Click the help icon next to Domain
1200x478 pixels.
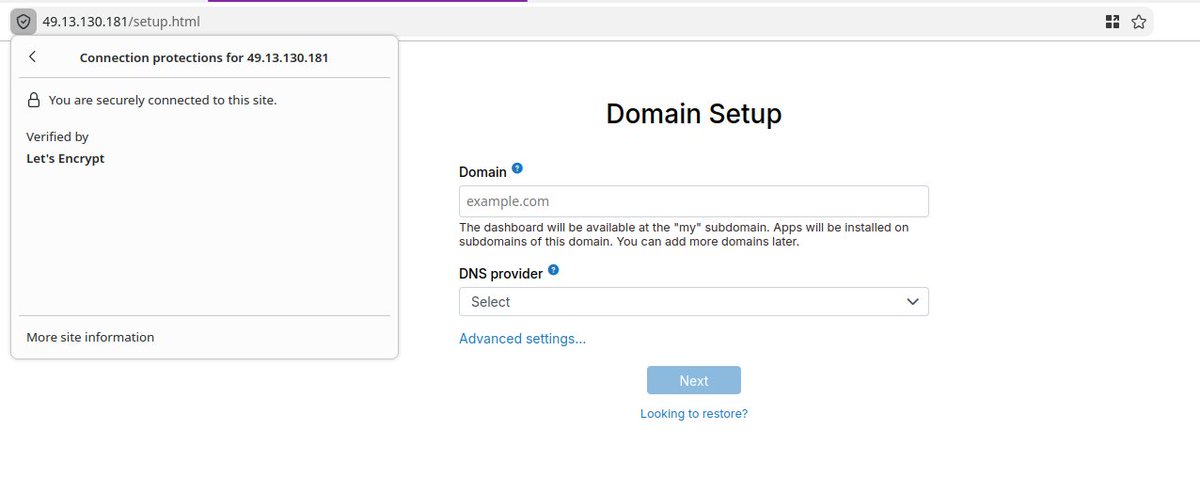pos(517,169)
